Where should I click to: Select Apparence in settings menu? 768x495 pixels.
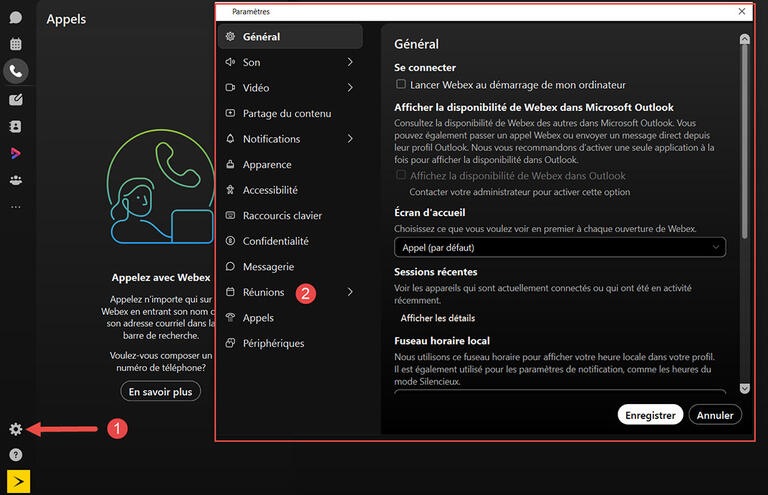click(267, 165)
